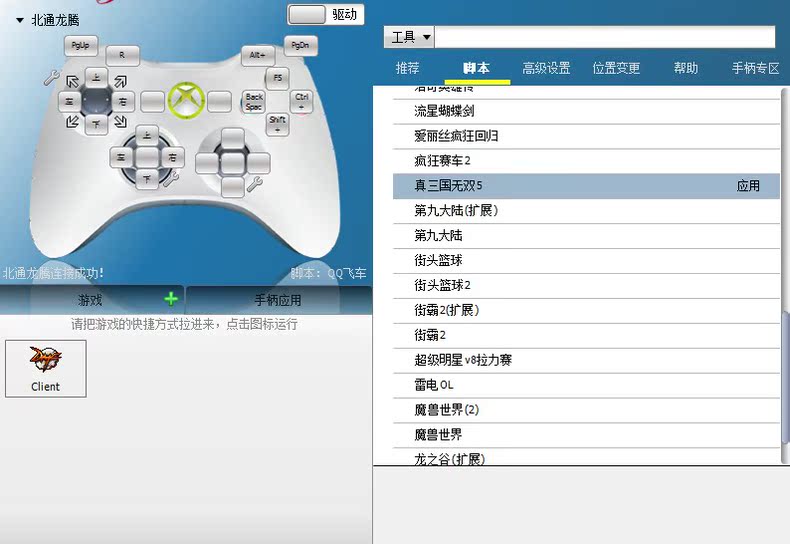
Task: Click blank button right of Xbox logo
Action: (220, 102)
